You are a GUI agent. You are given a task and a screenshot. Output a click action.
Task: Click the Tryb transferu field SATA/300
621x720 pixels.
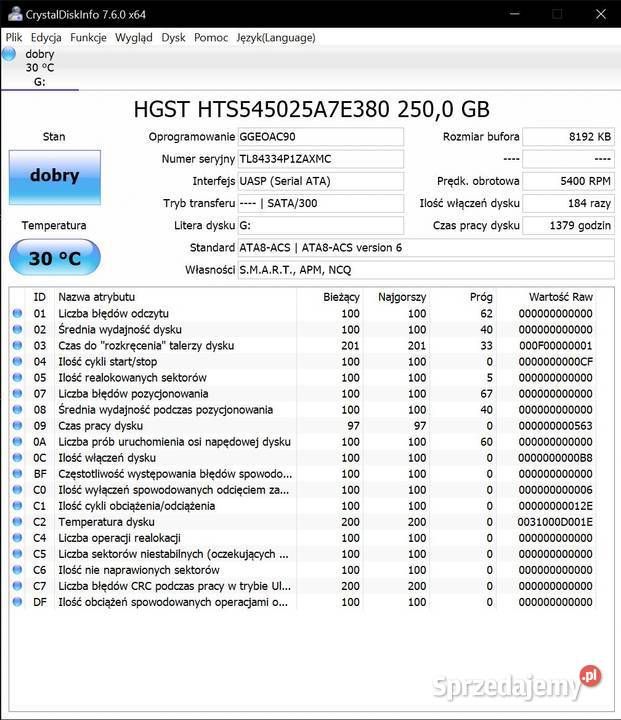click(x=321, y=203)
